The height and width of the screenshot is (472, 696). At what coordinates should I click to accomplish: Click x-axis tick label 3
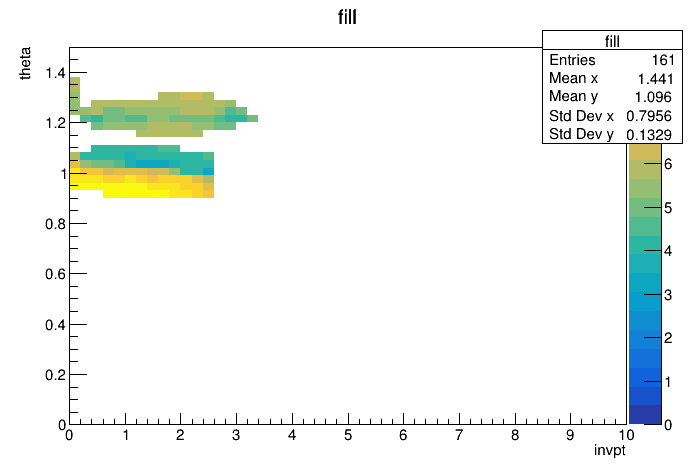click(x=236, y=435)
